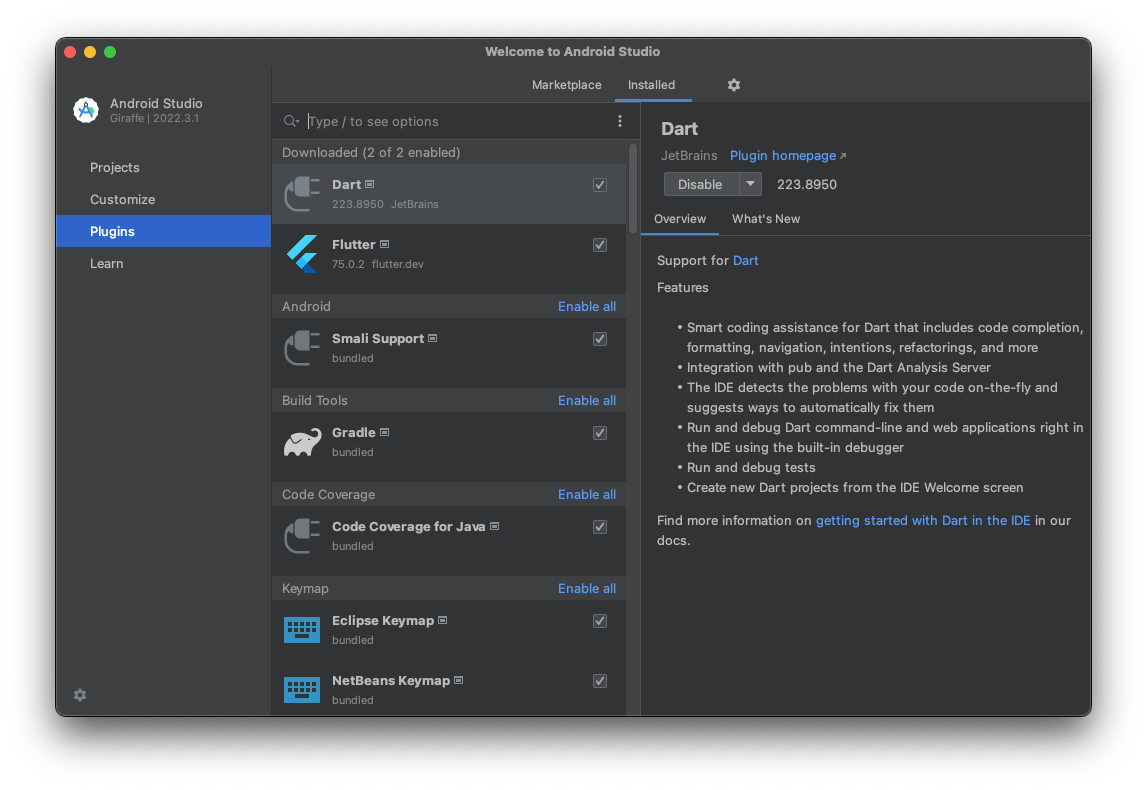The height and width of the screenshot is (790, 1147).
Task: Click the bundled badge icon next to Dart
Action: 369,184
